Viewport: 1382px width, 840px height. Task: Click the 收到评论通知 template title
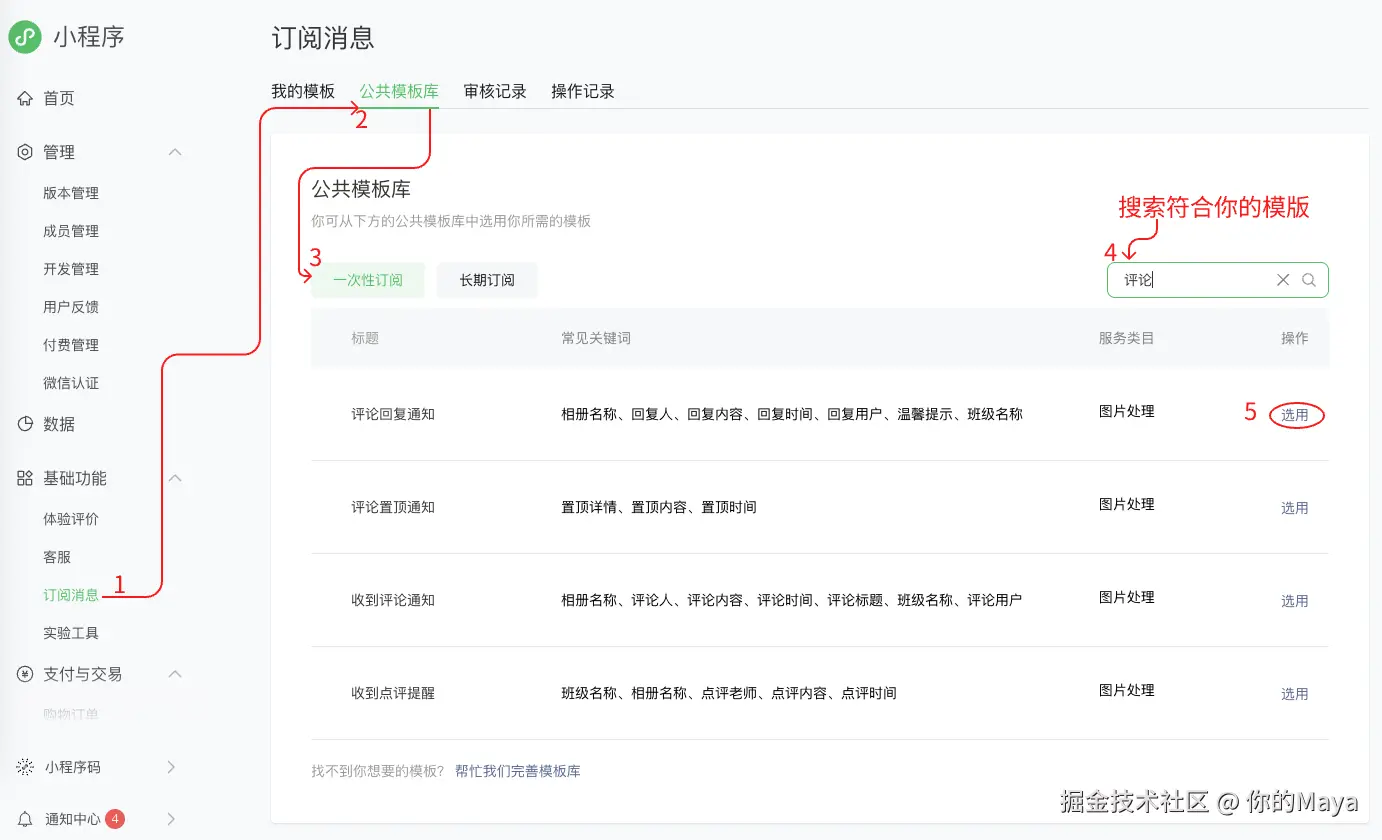click(x=393, y=600)
